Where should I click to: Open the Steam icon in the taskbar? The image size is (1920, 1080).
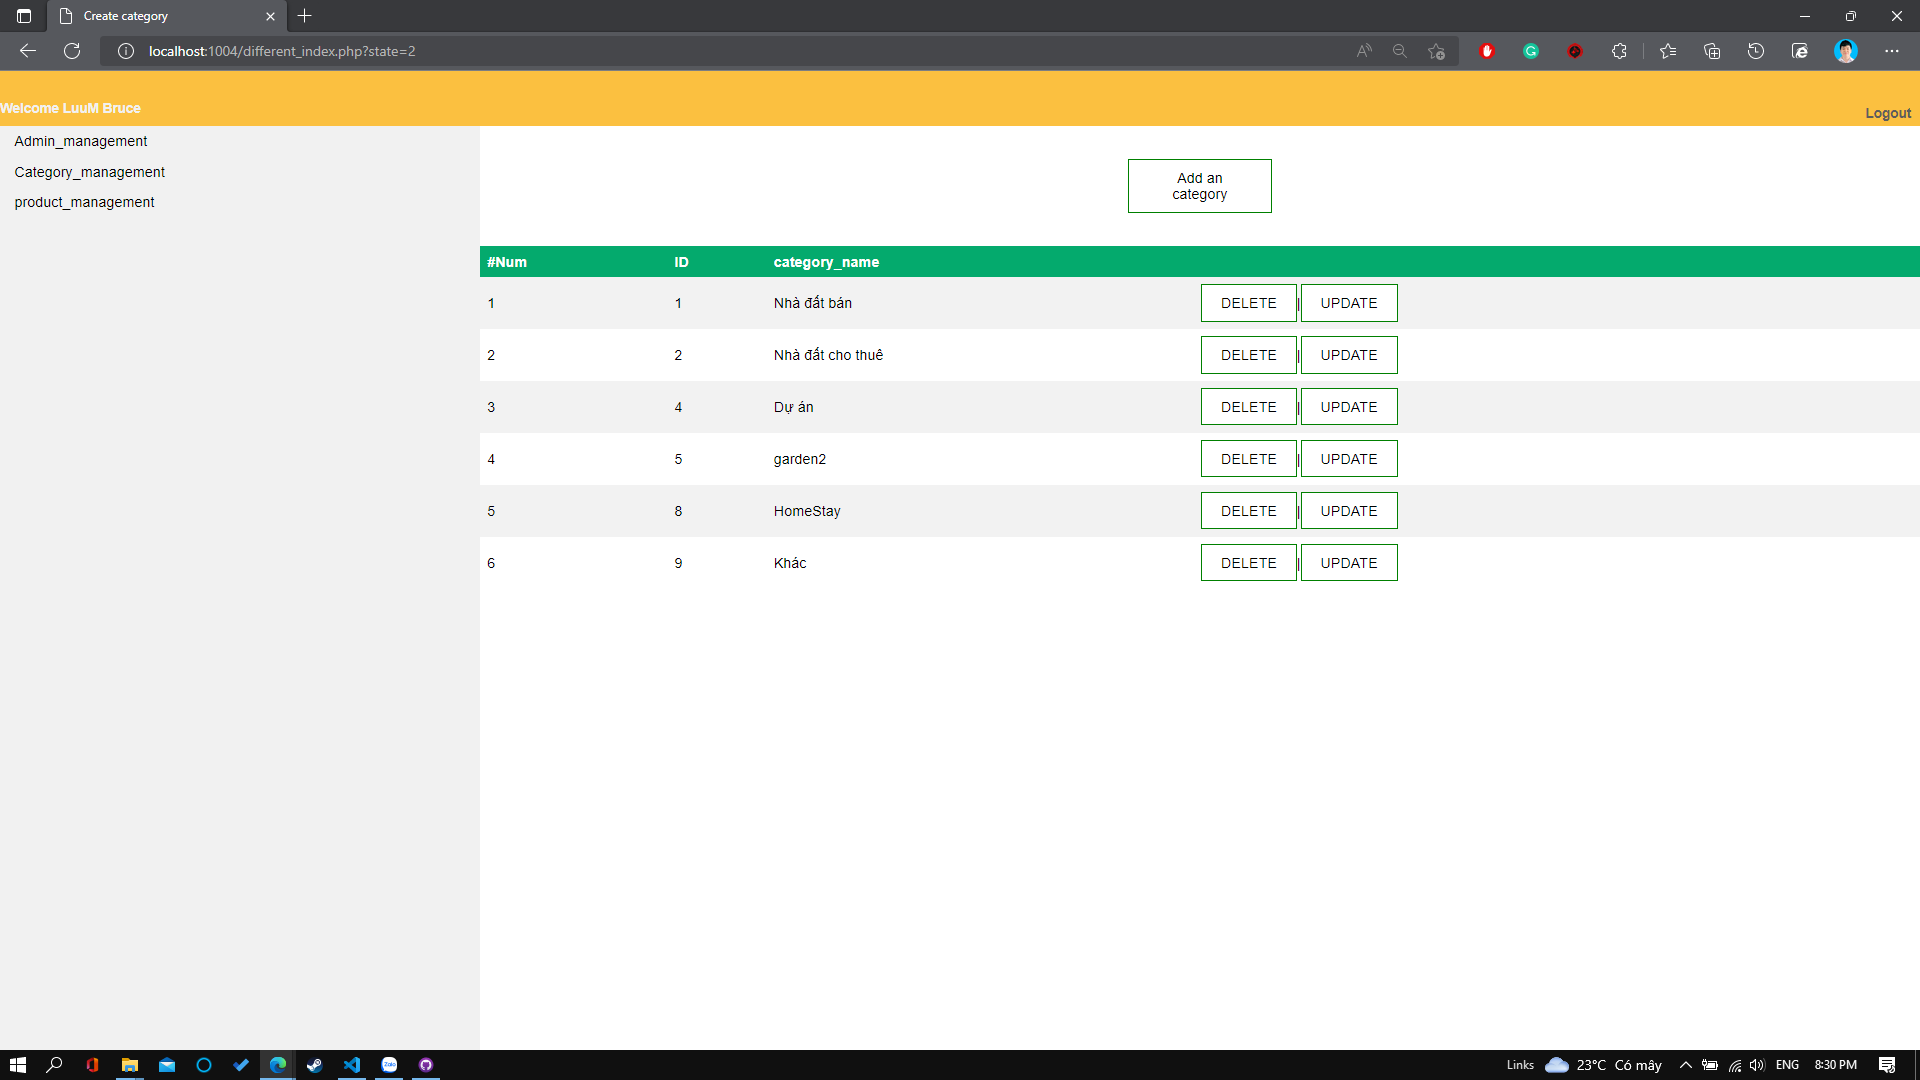[x=315, y=1064]
